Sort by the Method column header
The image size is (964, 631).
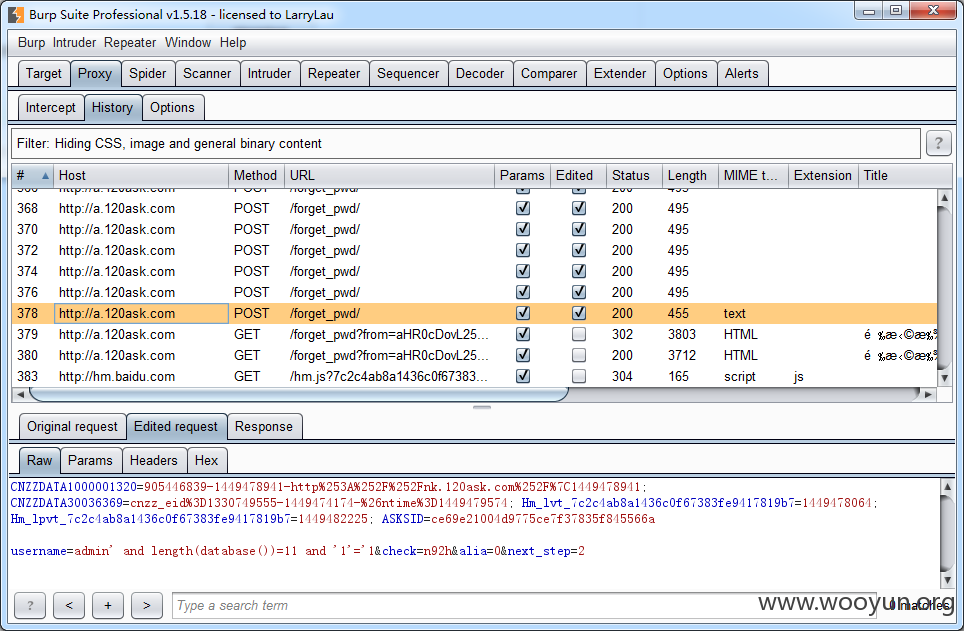pos(256,176)
